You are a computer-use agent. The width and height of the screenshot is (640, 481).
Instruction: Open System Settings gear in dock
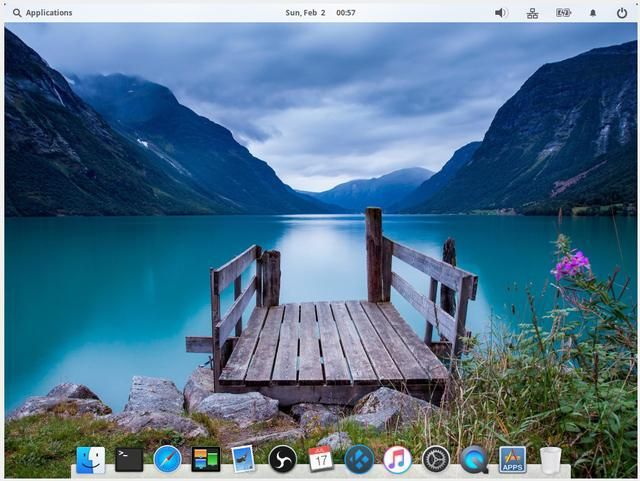[436, 459]
